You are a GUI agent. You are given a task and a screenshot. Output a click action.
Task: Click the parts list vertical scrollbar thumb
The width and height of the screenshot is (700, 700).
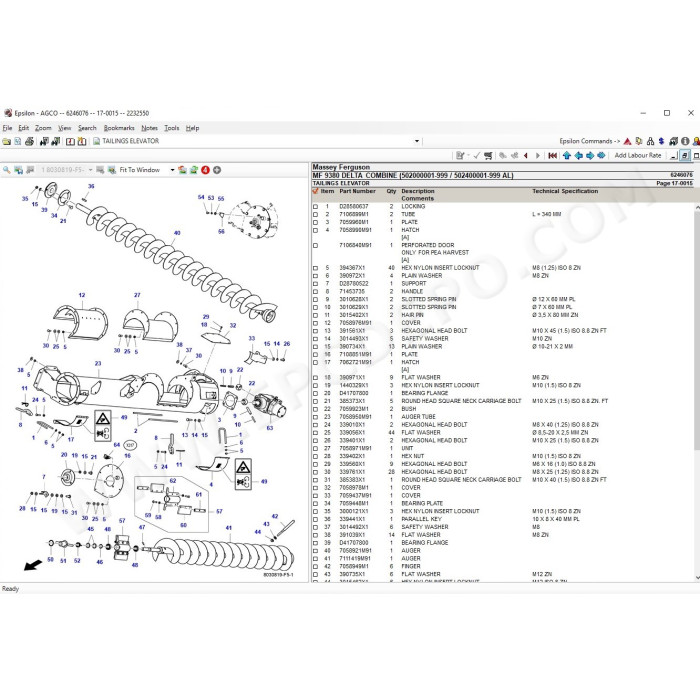(x=697, y=330)
